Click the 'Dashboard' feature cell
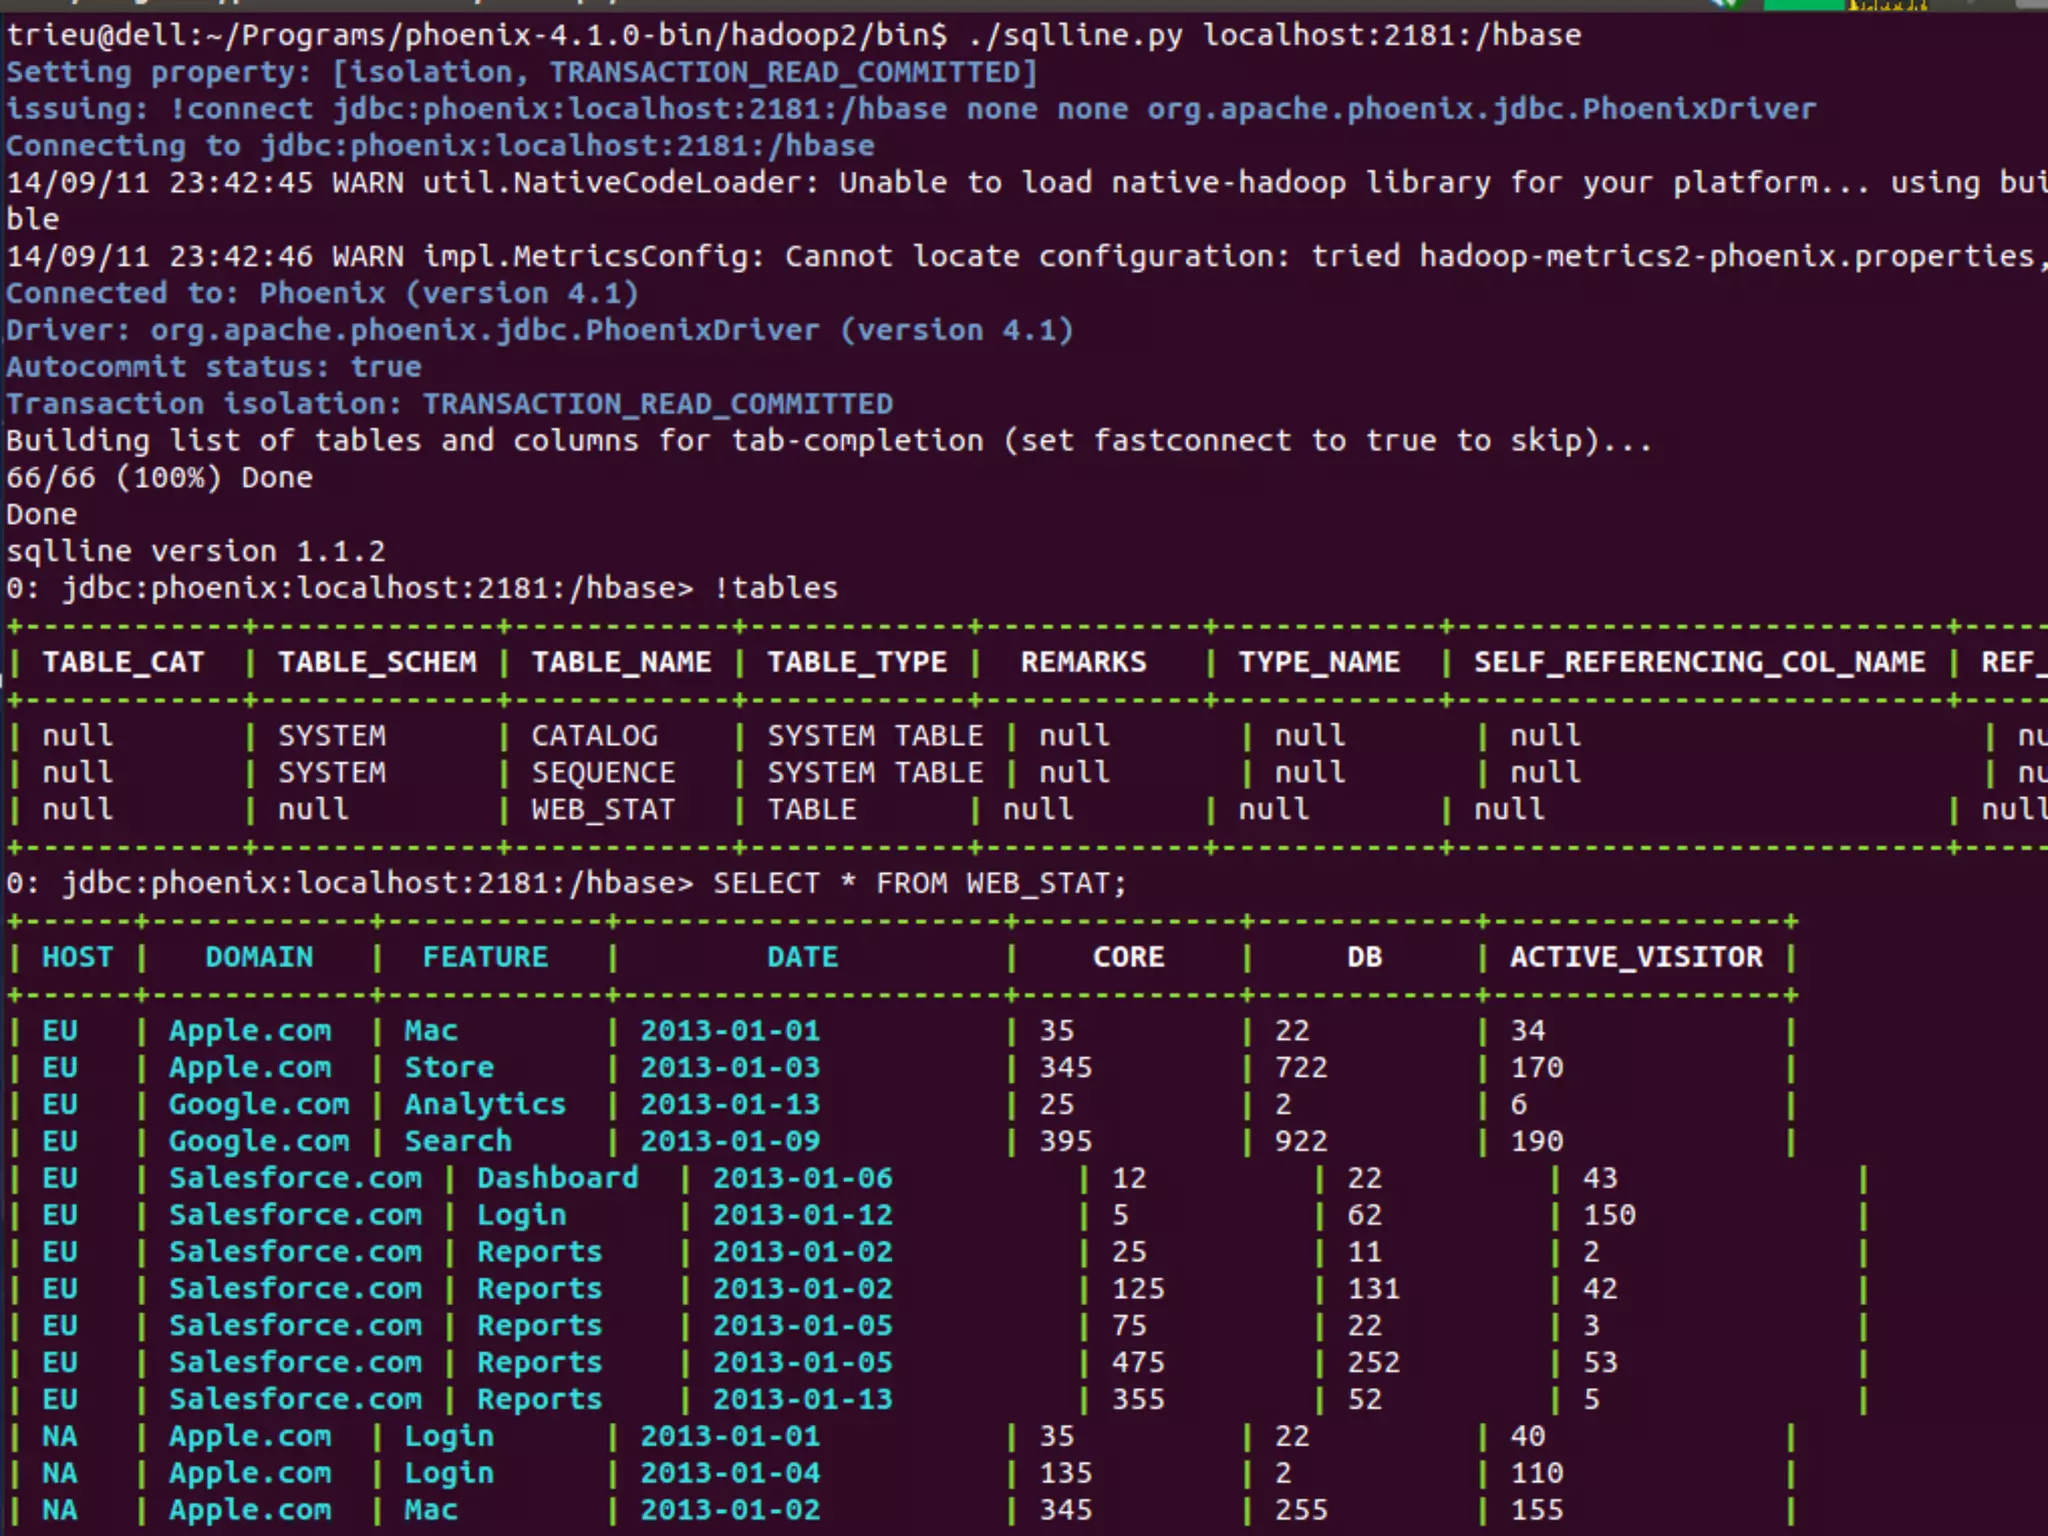This screenshot has width=2048, height=1536. pyautogui.click(x=558, y=1178)
